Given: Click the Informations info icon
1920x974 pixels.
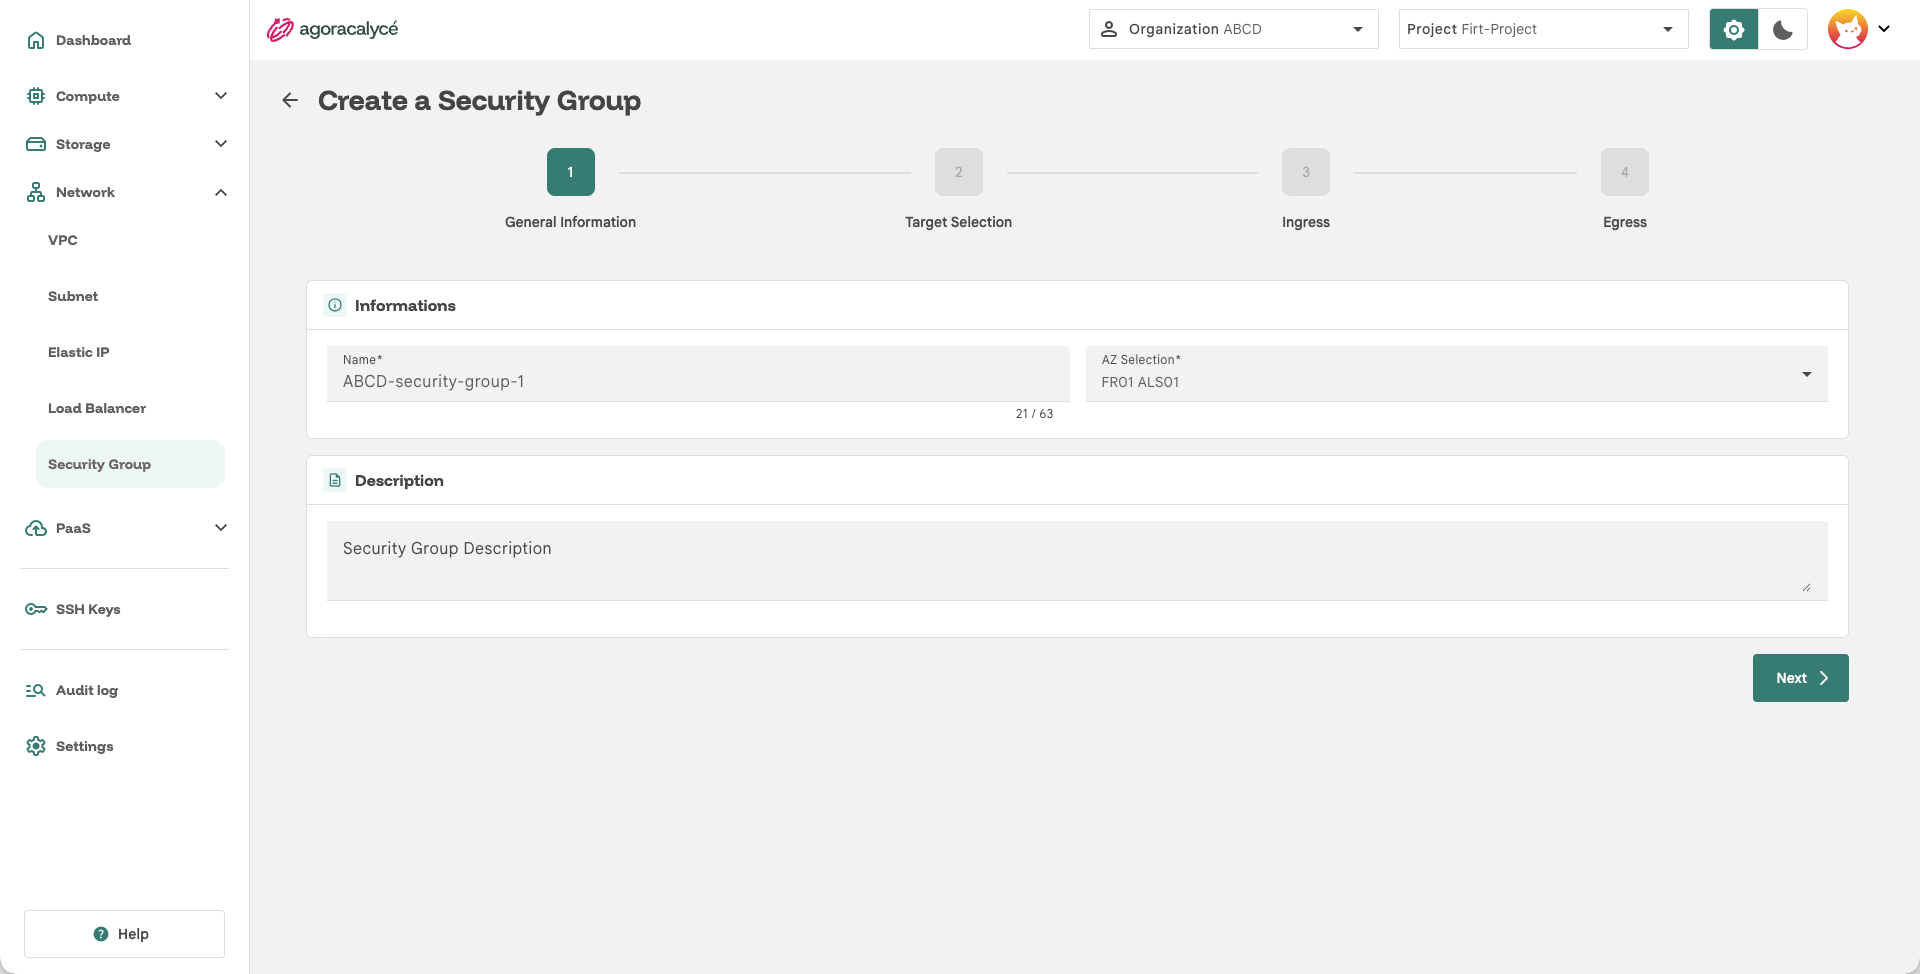Looking at the screenshot, I should (x=335, y=305).
